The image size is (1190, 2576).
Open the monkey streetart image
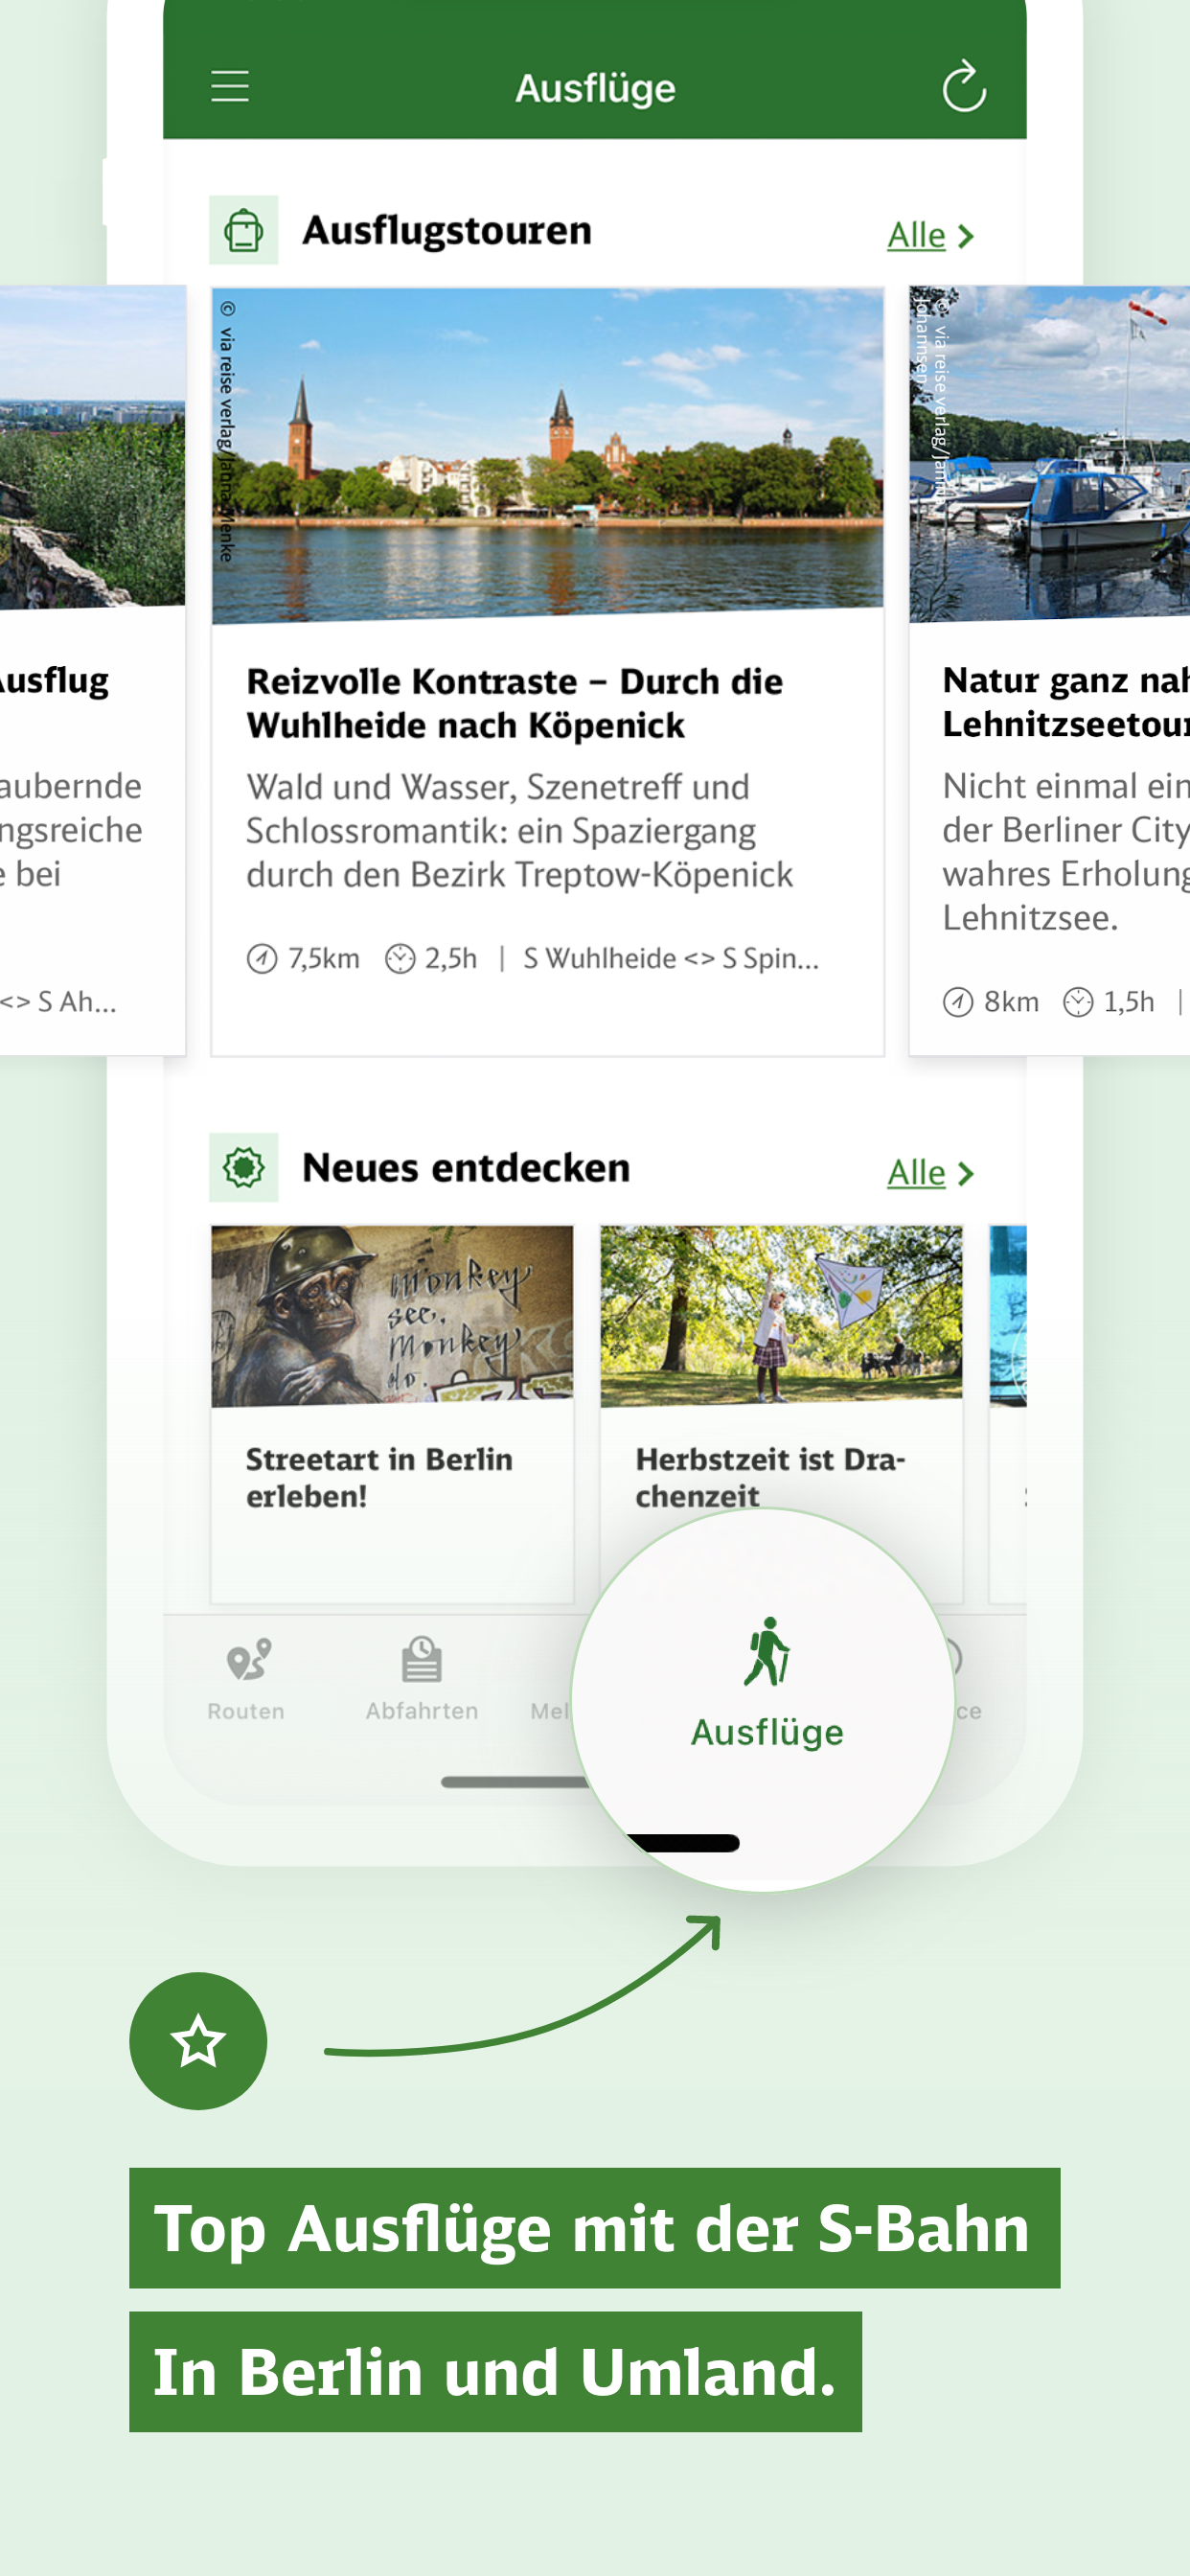tap(392, 1316)
